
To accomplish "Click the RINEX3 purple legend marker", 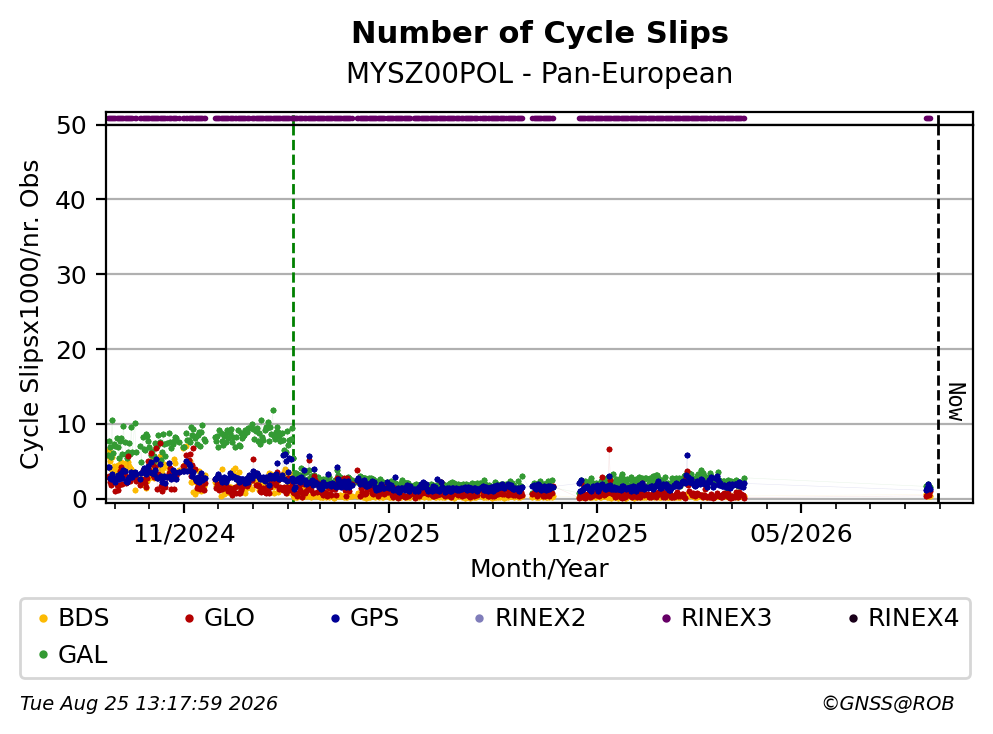I will pyautogui.click(x=666, y=618).
